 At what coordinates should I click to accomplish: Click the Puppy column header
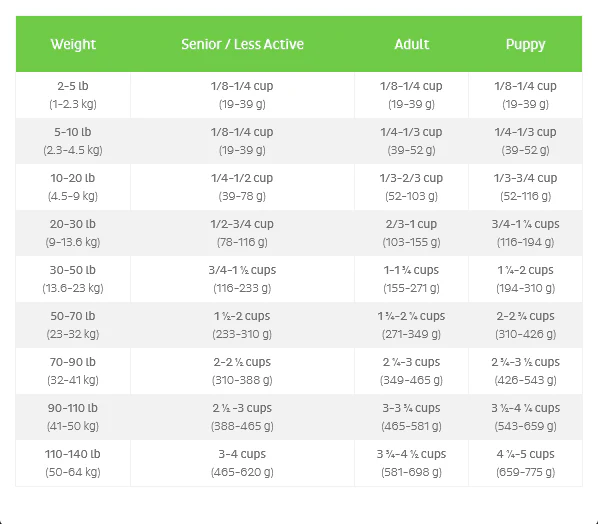click(525, 44)
